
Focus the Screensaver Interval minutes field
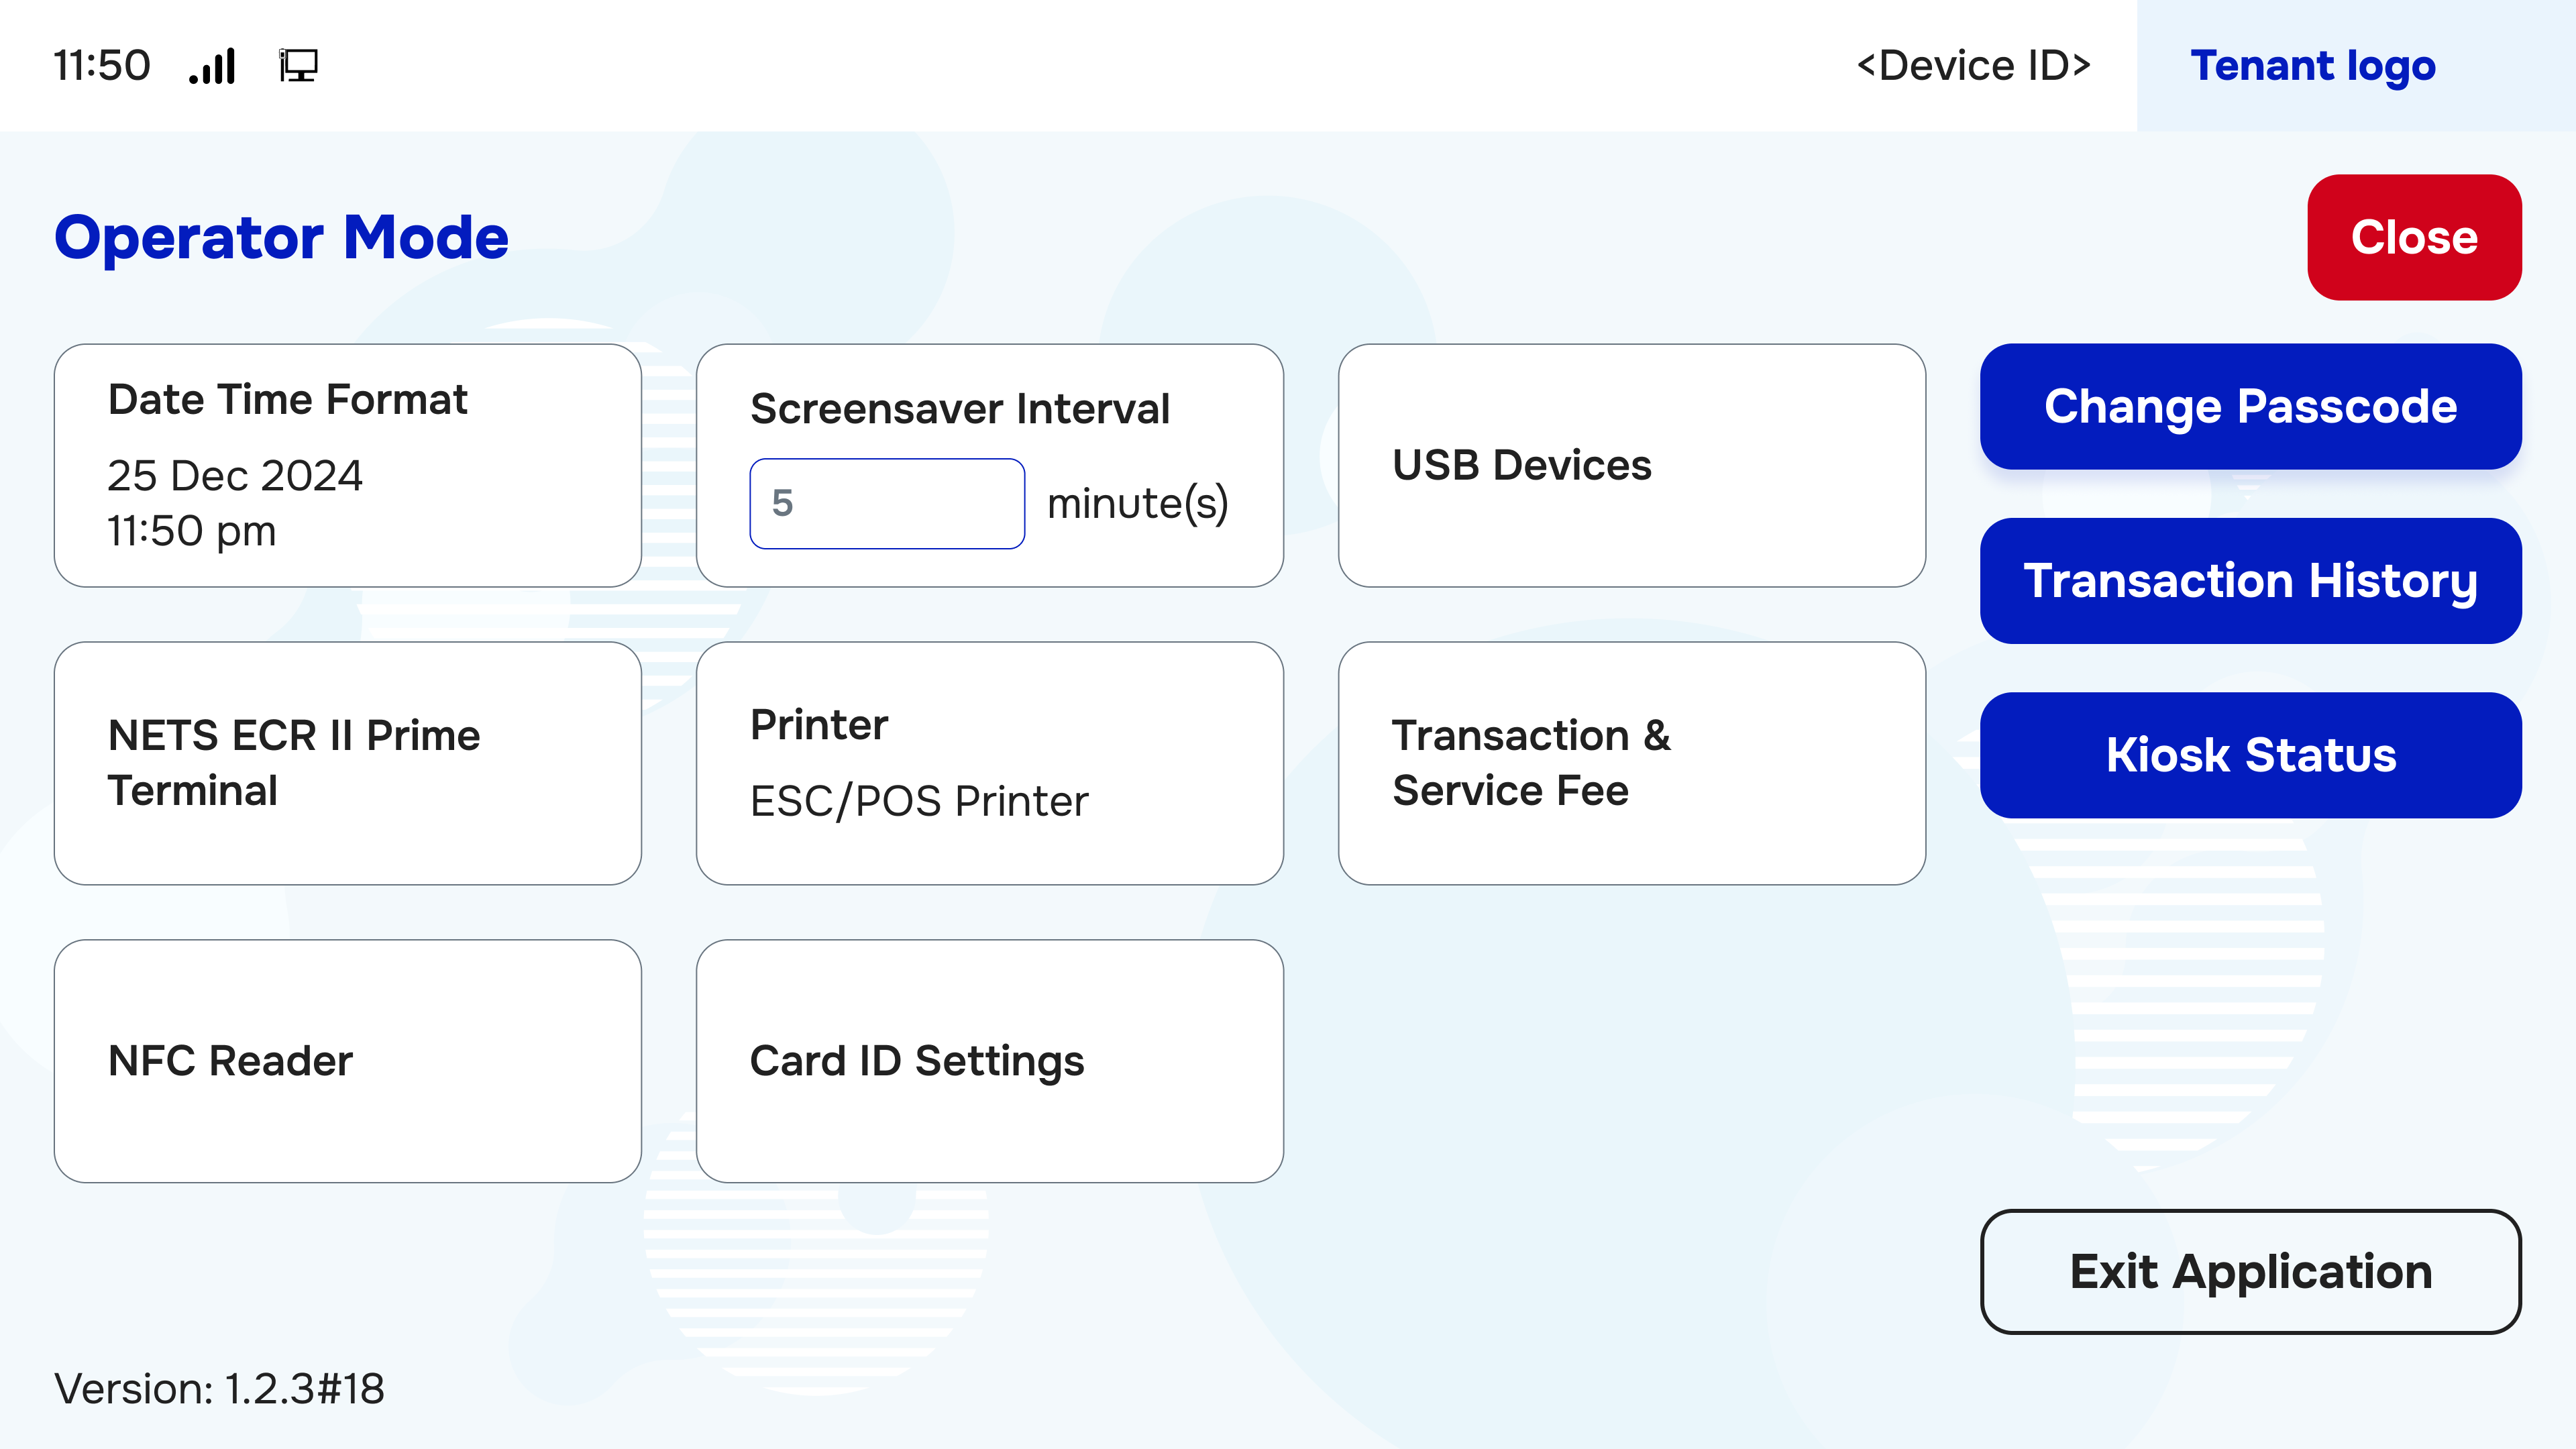(x=886, y=503)
